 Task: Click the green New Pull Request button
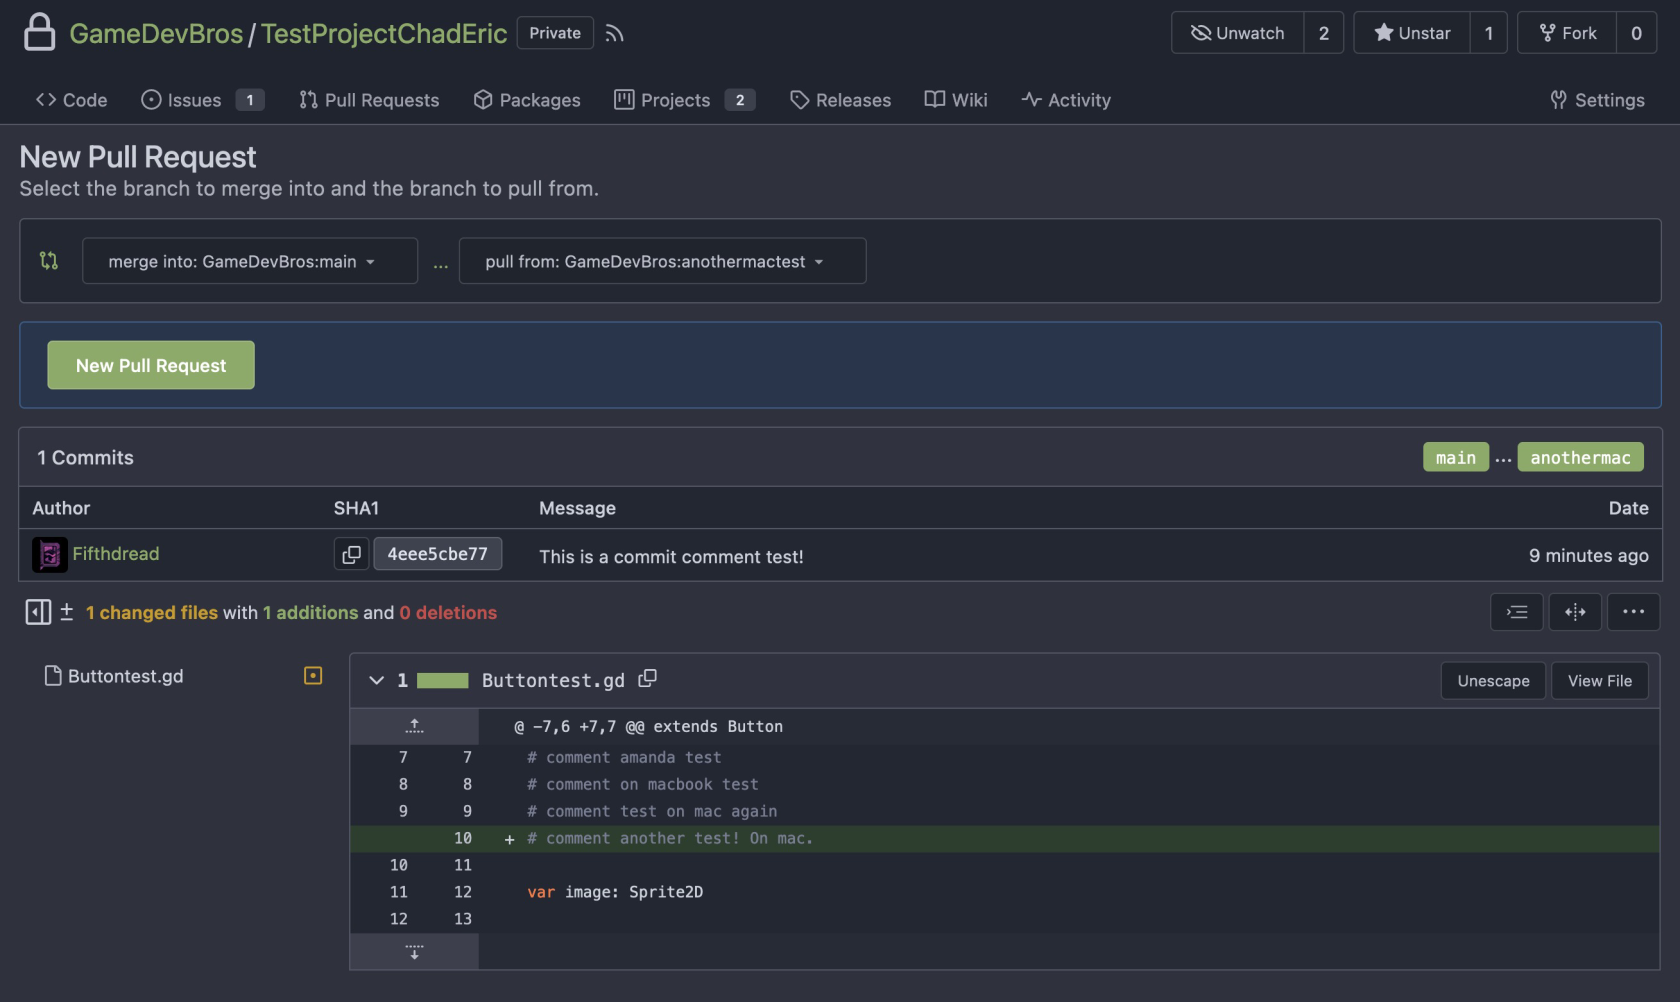click(x=151, y=365)
